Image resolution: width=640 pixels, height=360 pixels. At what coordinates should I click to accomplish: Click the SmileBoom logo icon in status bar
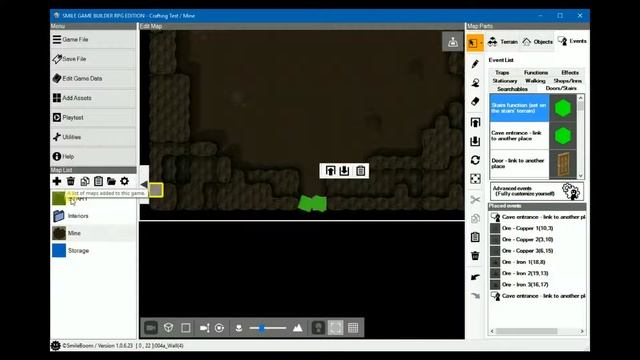pyautogui.click(x=56, y=345)
